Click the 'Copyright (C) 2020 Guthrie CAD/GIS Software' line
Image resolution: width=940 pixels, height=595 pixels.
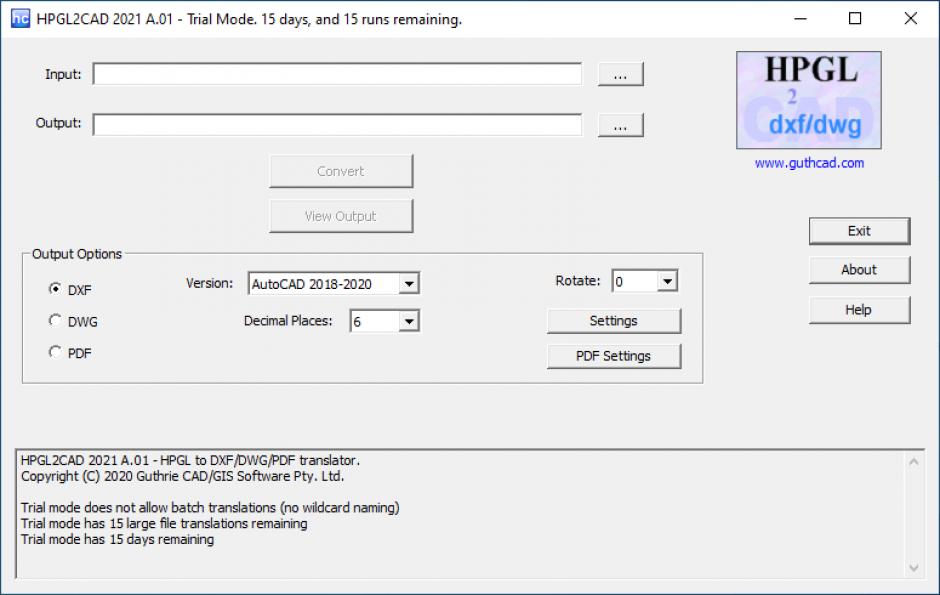pyautogui.click(x=182, y=476)
